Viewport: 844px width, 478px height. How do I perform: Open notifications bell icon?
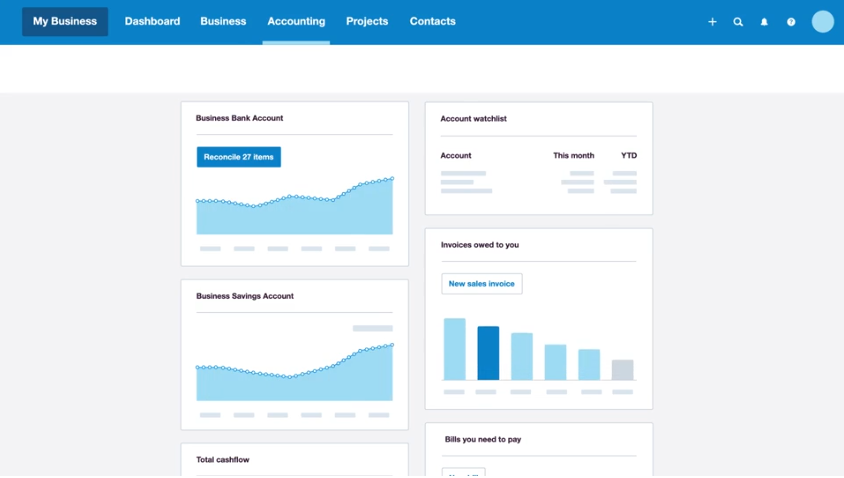click(764, 22)
